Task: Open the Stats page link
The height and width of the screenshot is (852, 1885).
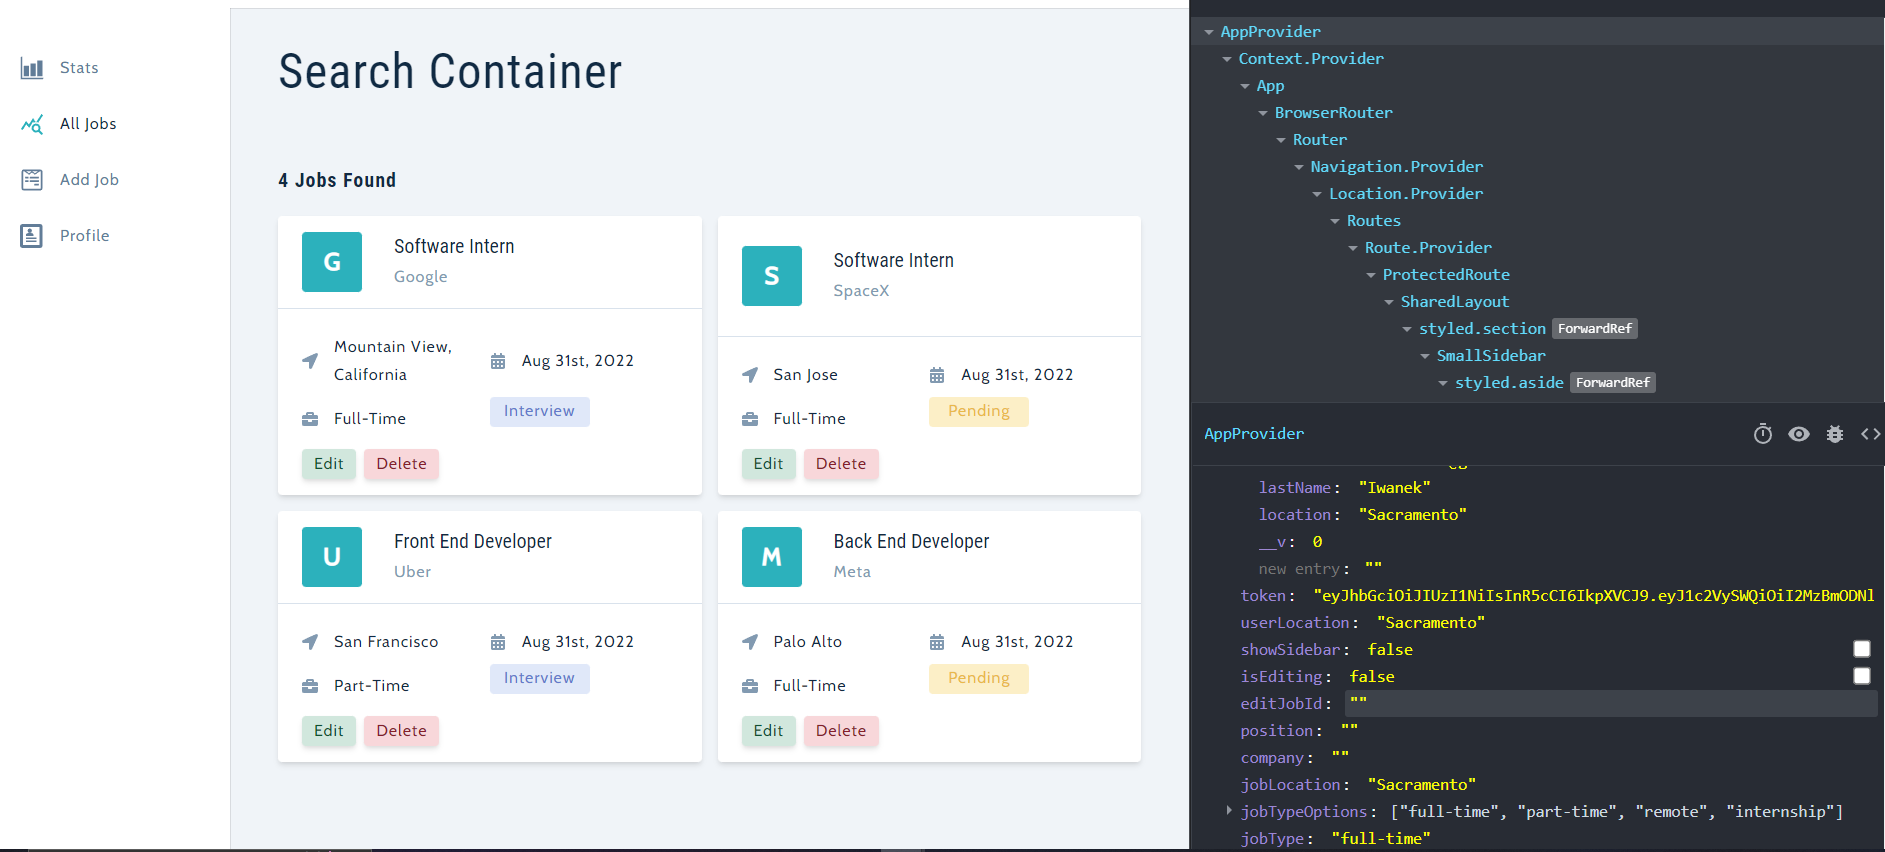Action: click(x=79, y=68)
